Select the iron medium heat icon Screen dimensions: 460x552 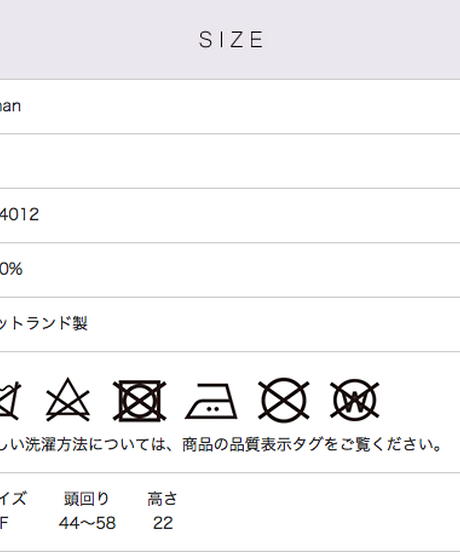point(211,401)
